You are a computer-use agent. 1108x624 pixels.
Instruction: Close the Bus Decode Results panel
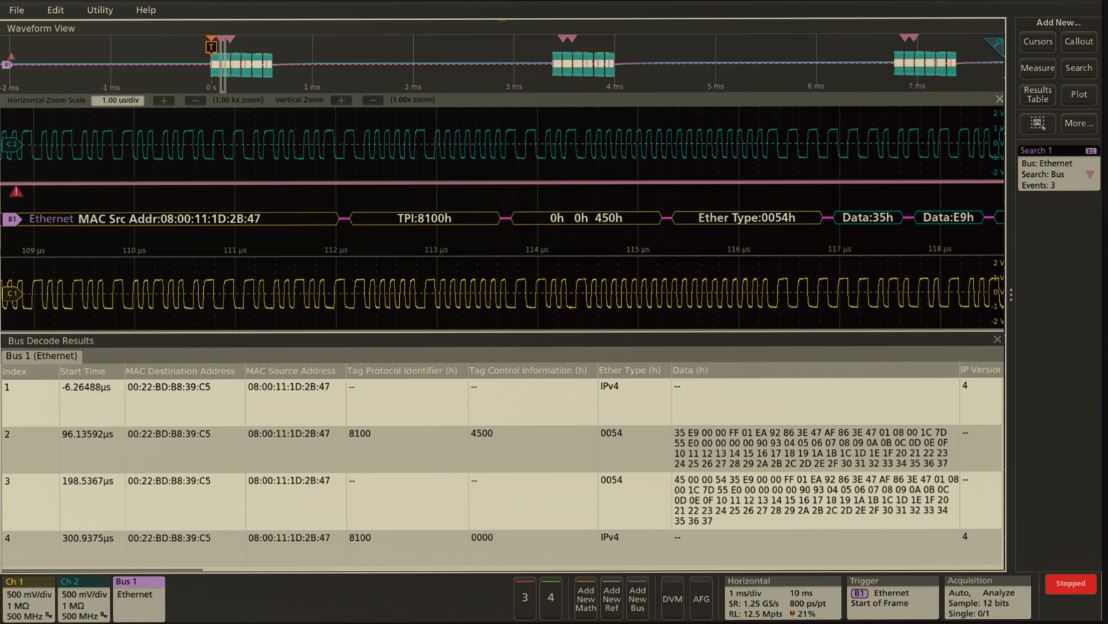(997, 340)
